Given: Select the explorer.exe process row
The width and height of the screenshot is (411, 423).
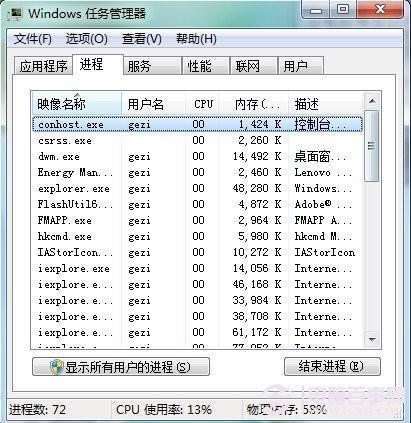Looking at the screenshot, I should tap(197, 189).
